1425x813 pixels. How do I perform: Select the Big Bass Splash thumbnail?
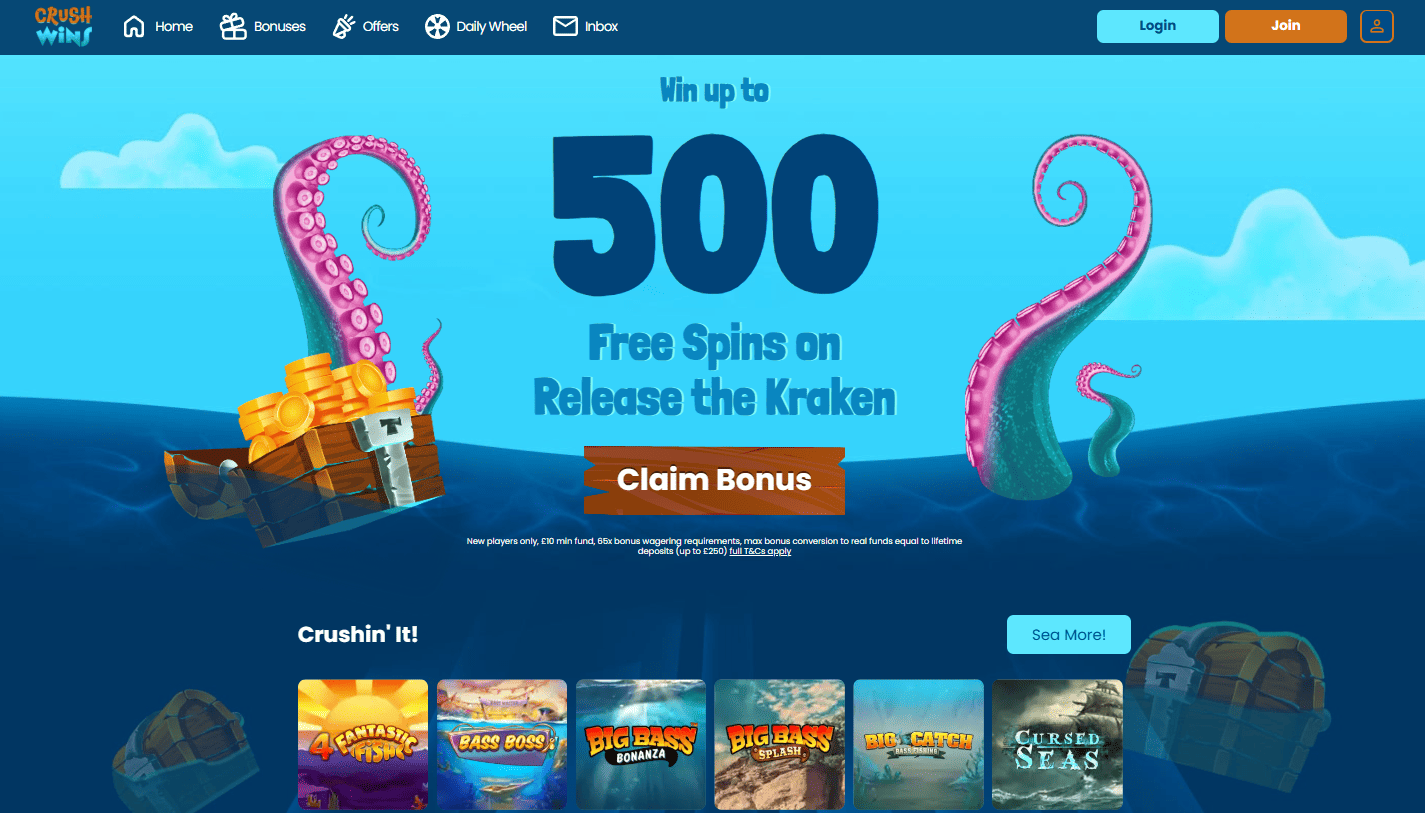tap(780, 744)
